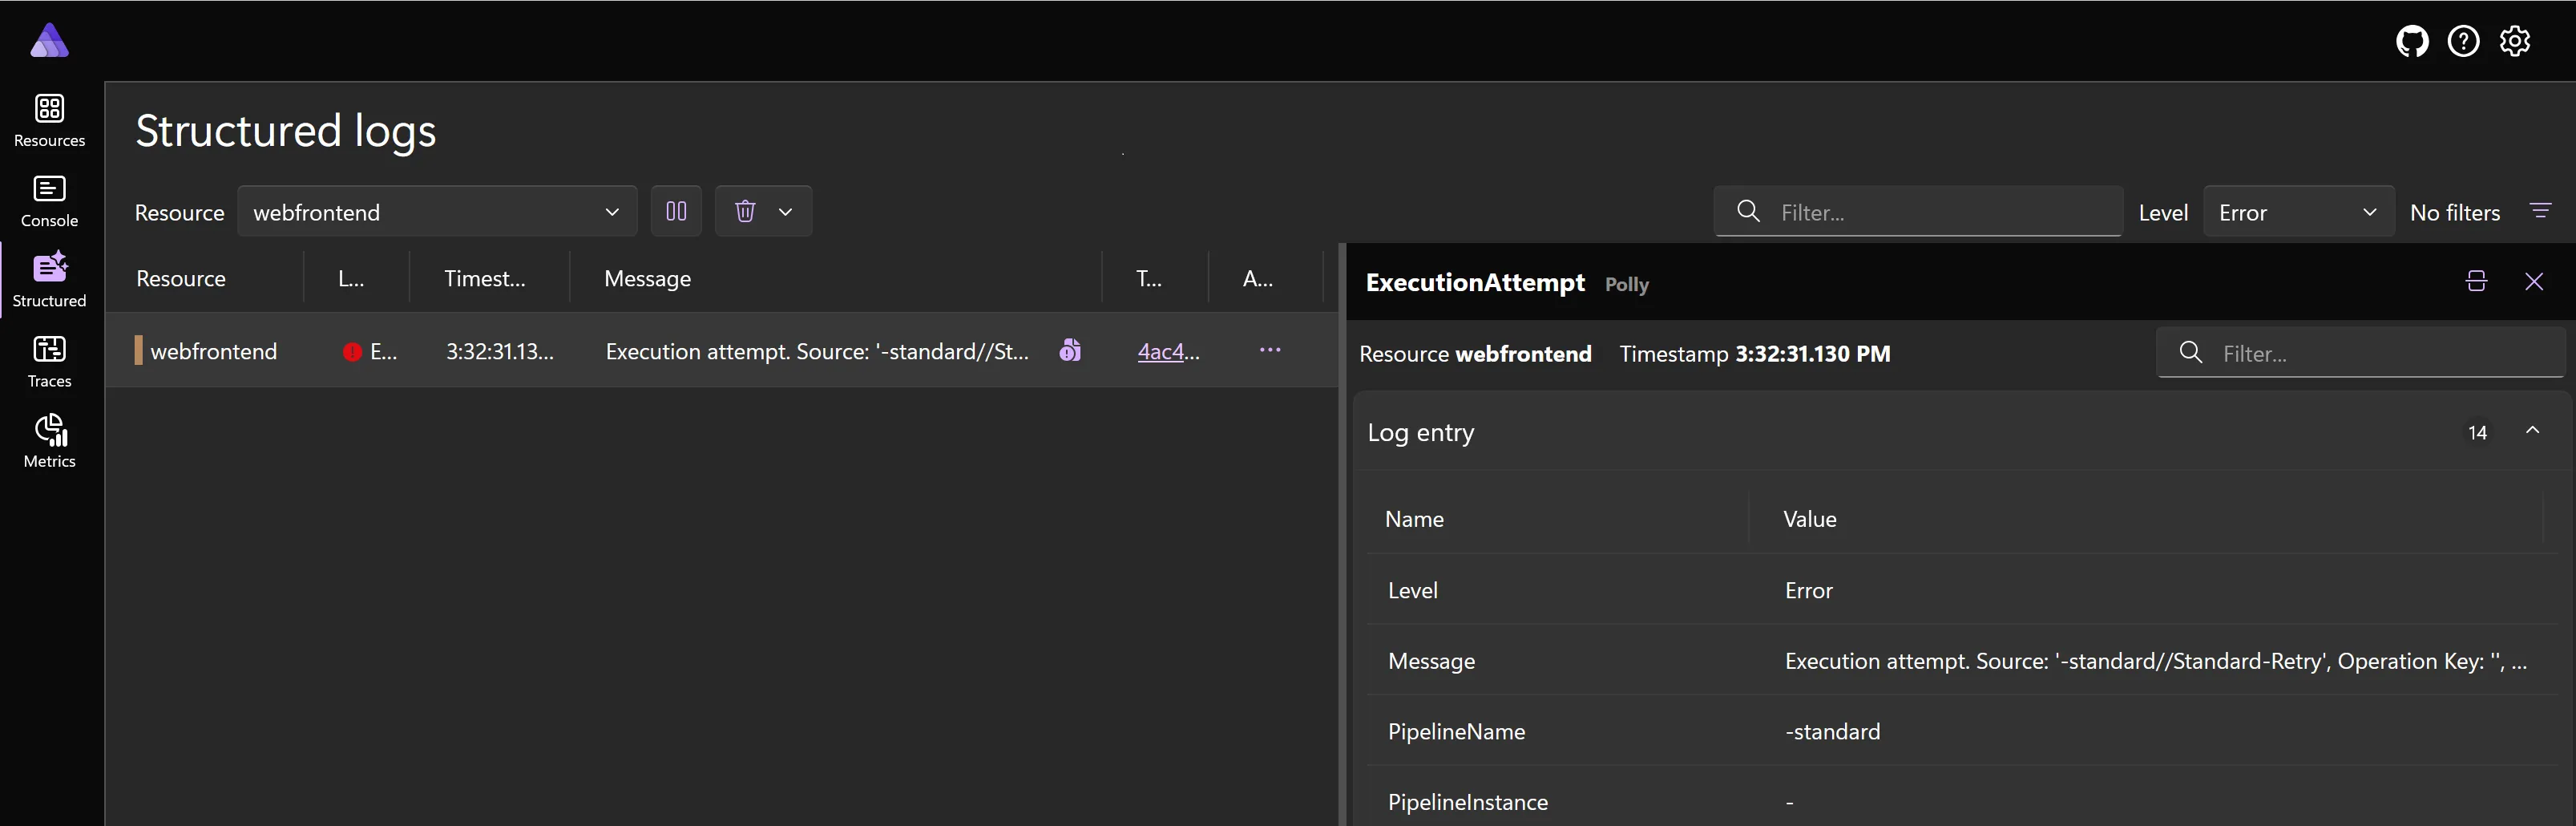The height and width of the screenshot is (826, 2576).
Task: Close the ExecutionAttempt panel
Action: coord(2535,282)
